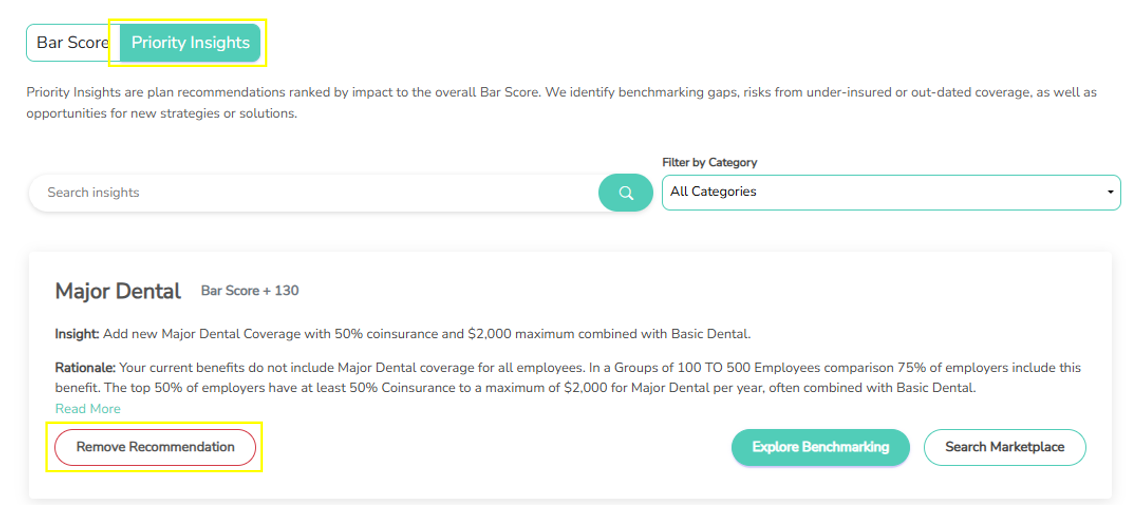Click the rationale text about top 50% employers
Viewport: 1126px width, 519px height.
pos(515,388)
